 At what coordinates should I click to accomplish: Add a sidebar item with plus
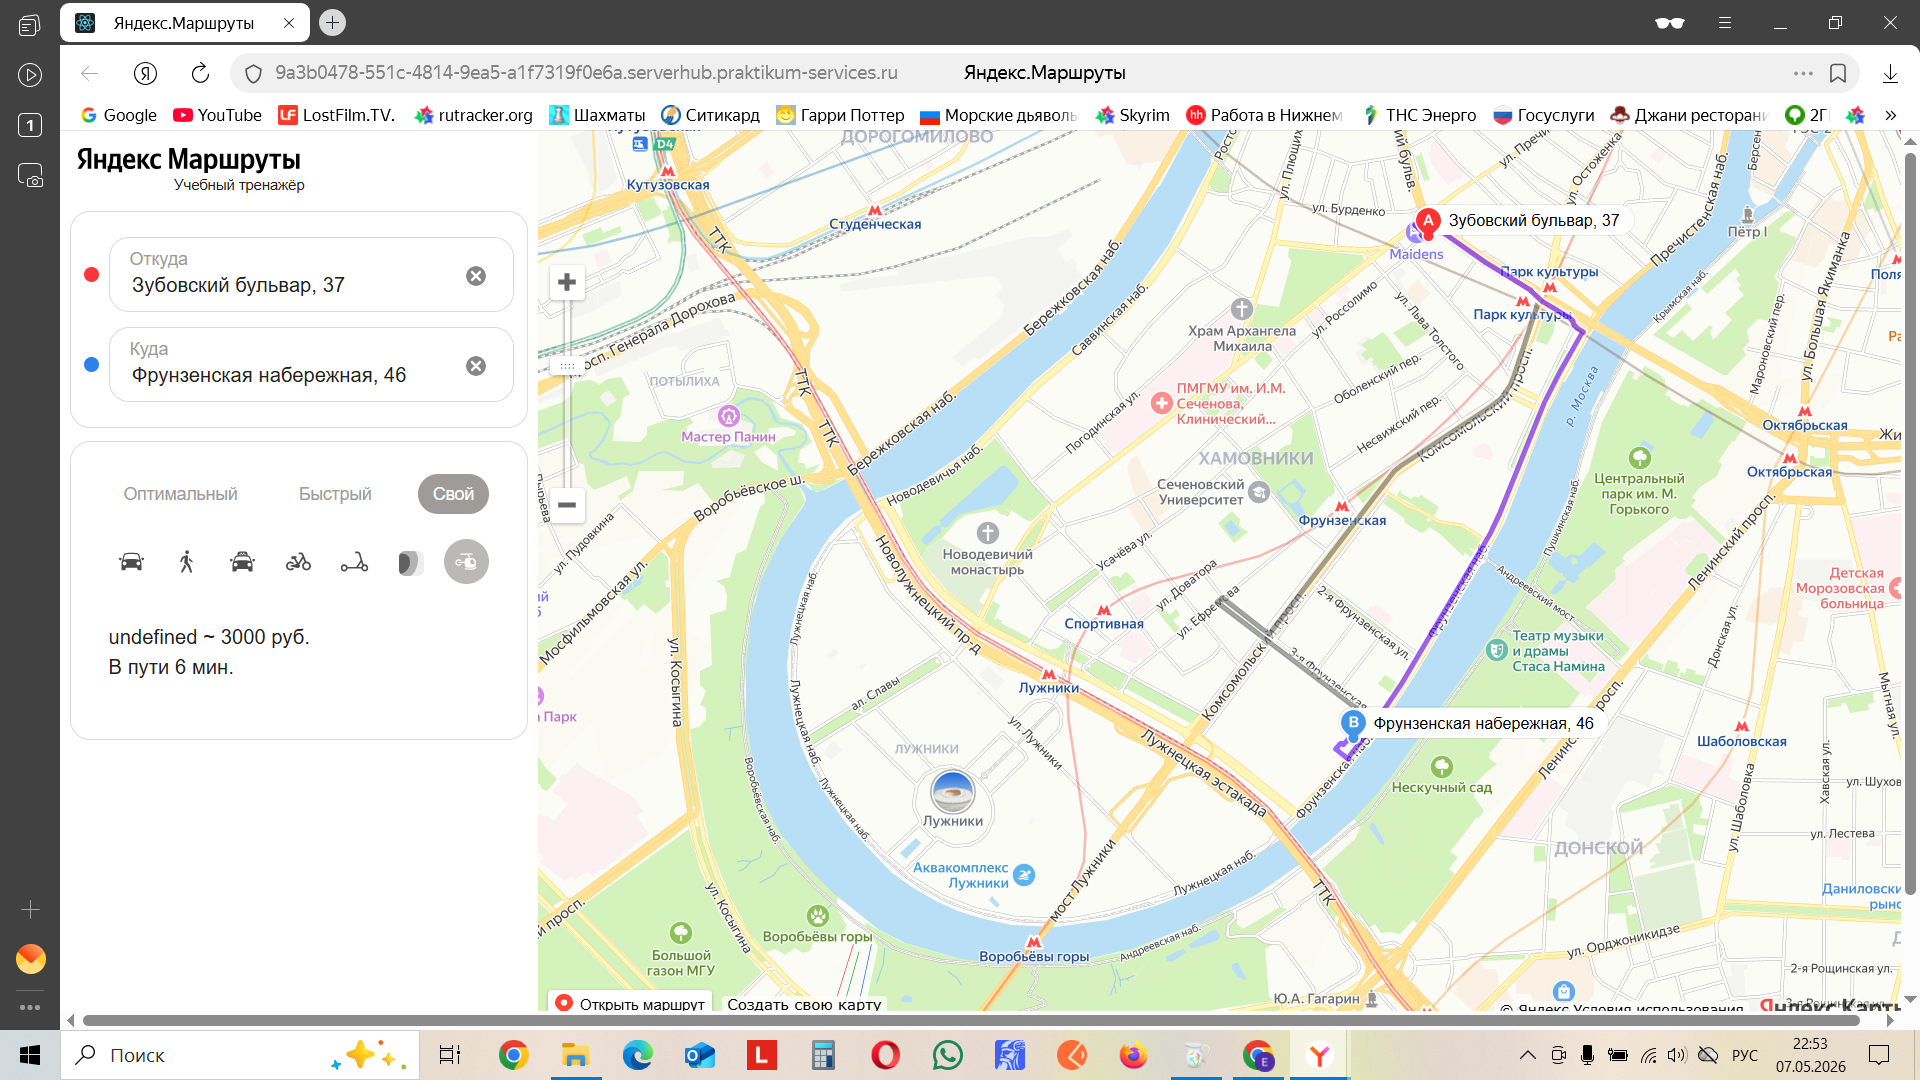(30, 909)
